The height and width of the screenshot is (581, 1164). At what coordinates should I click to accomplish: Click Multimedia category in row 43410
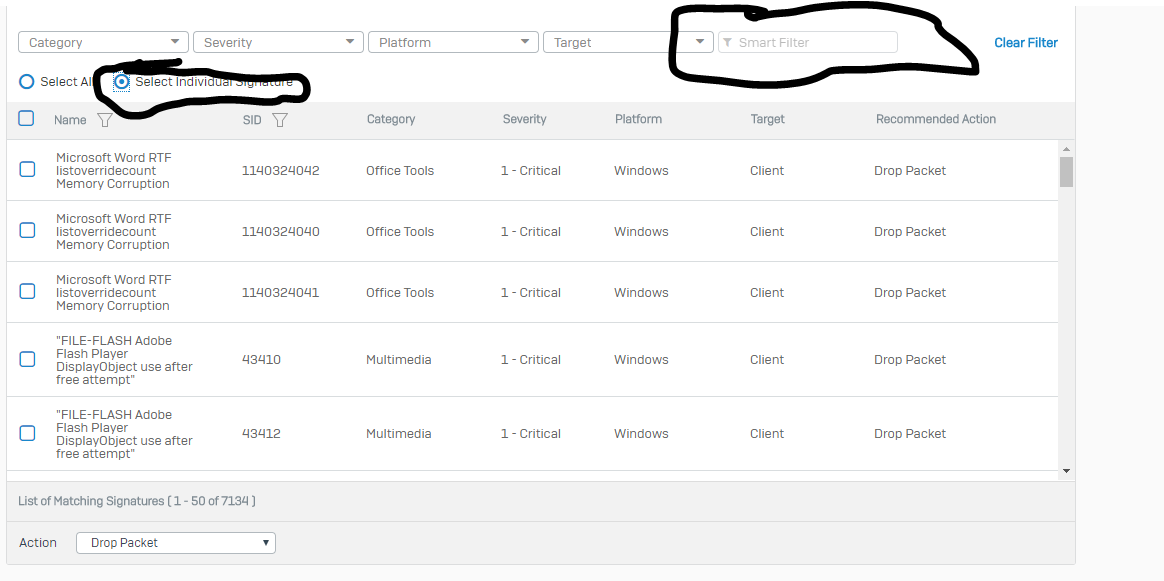tap(399, 359)
